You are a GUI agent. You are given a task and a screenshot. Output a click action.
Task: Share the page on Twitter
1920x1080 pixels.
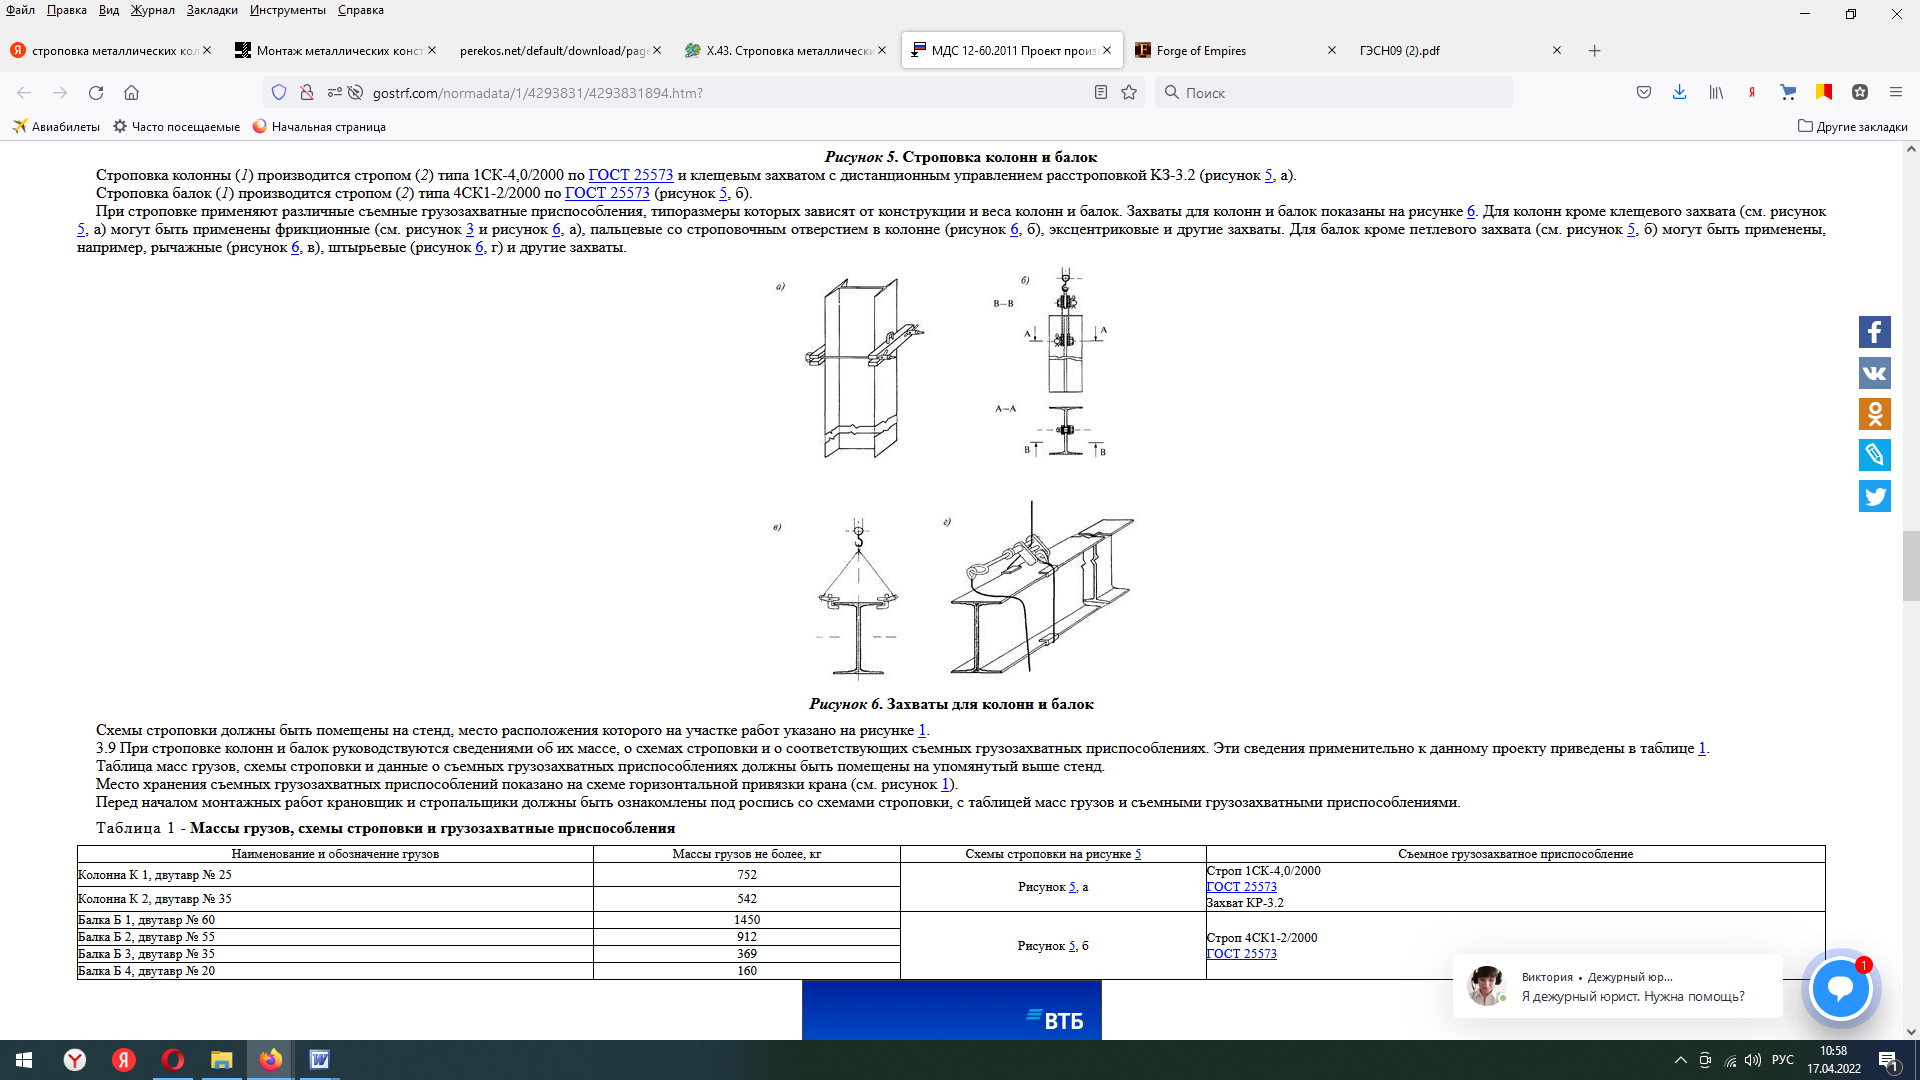1875,496
